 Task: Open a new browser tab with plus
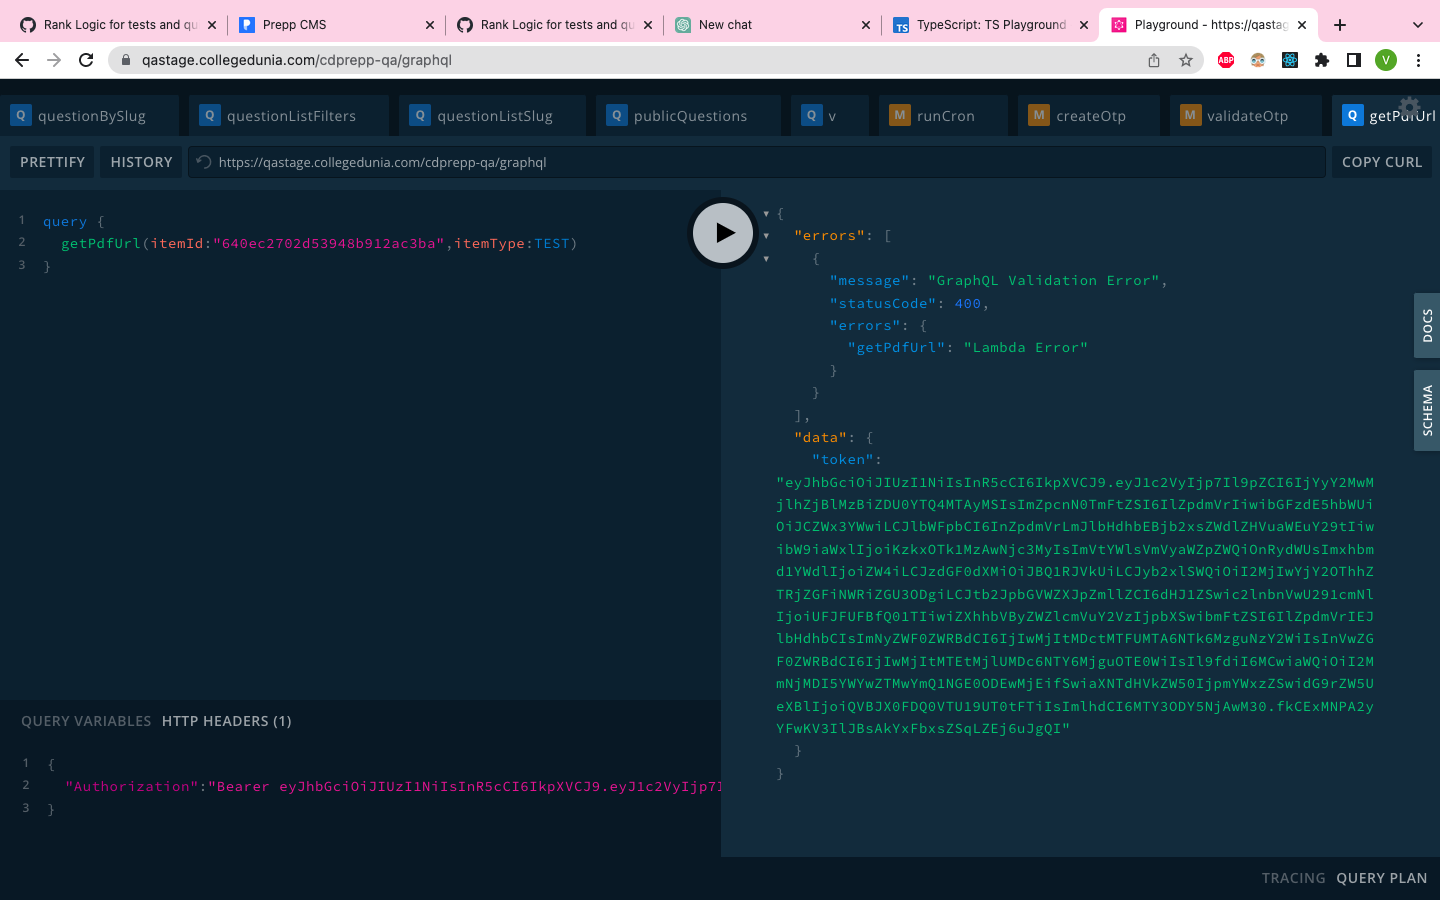[1340, 25]
